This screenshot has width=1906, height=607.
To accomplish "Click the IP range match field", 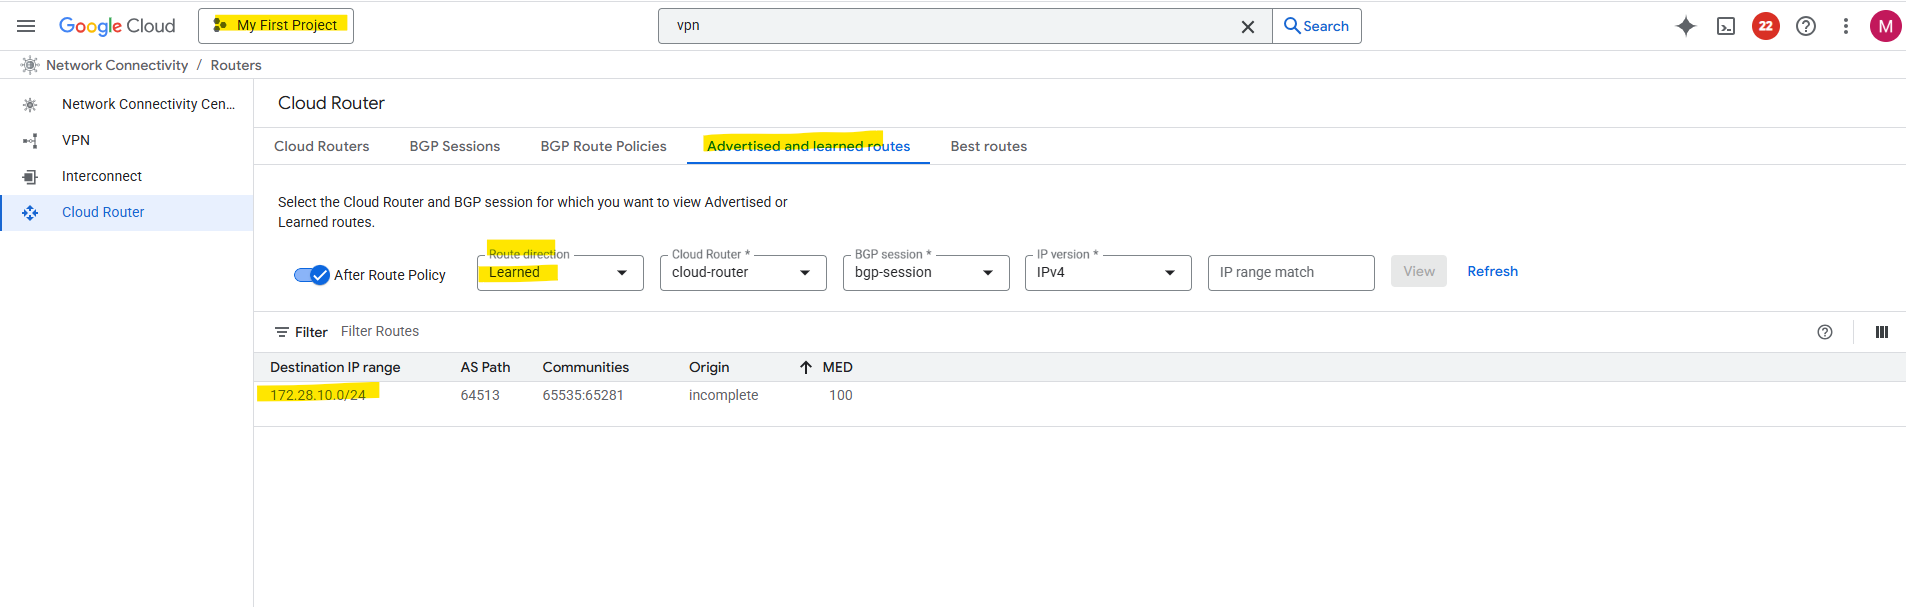I will [x=1291, y=273].
